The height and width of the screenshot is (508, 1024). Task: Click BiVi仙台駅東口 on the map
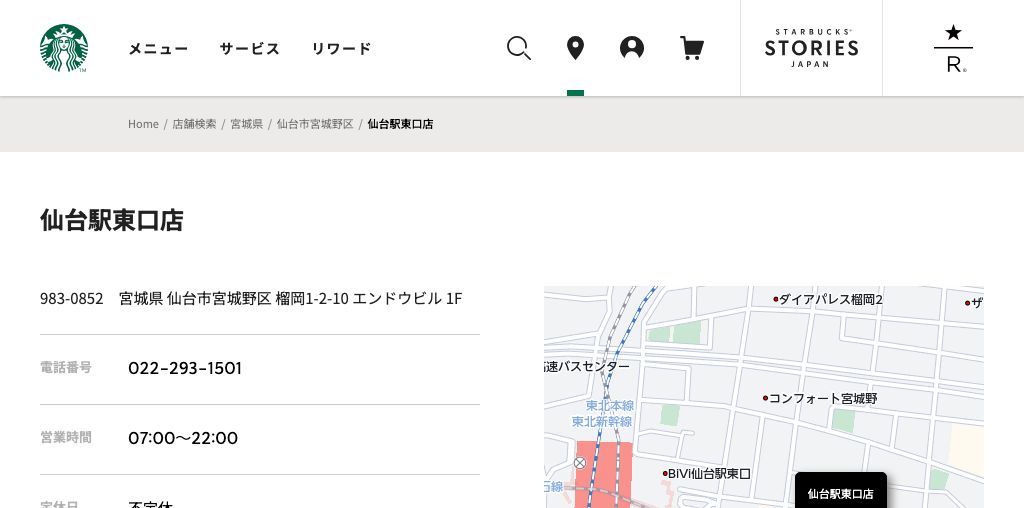click(707, 474)
